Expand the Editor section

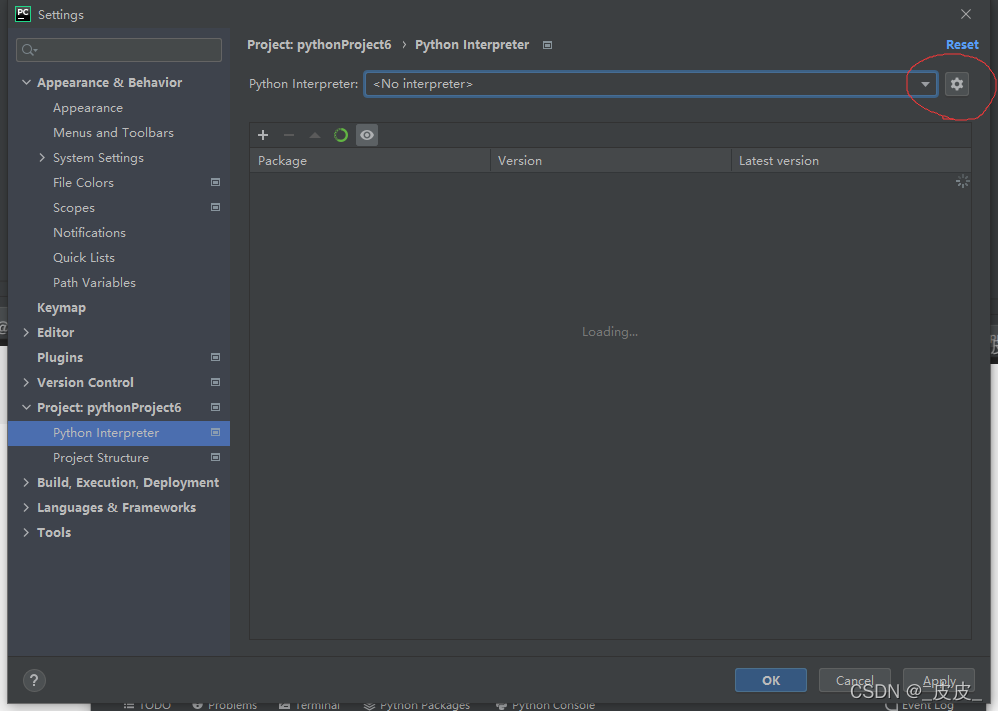pos(26,332)
